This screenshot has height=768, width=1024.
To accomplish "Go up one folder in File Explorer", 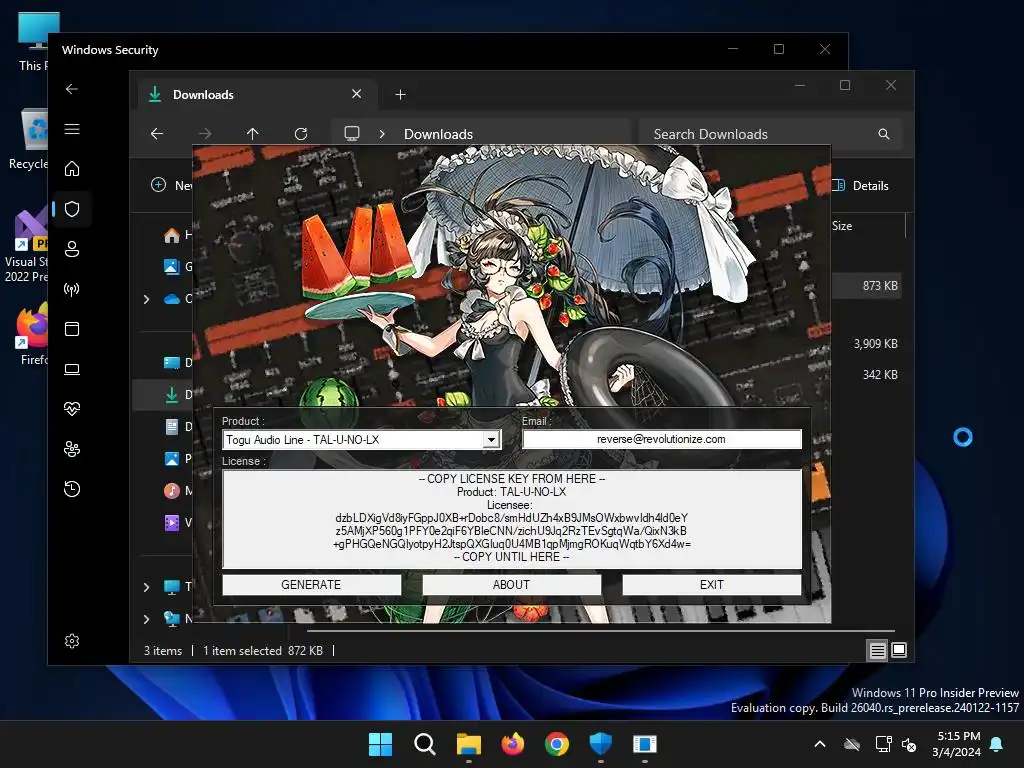I will [x=253, y=134].
